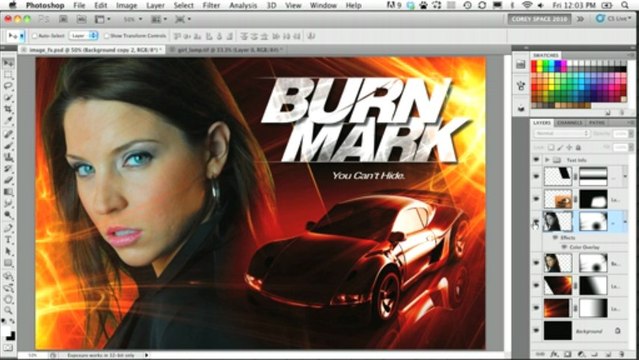Enable Show Transform Controls checkbox
639x360 pixels.
click(106, 36)
